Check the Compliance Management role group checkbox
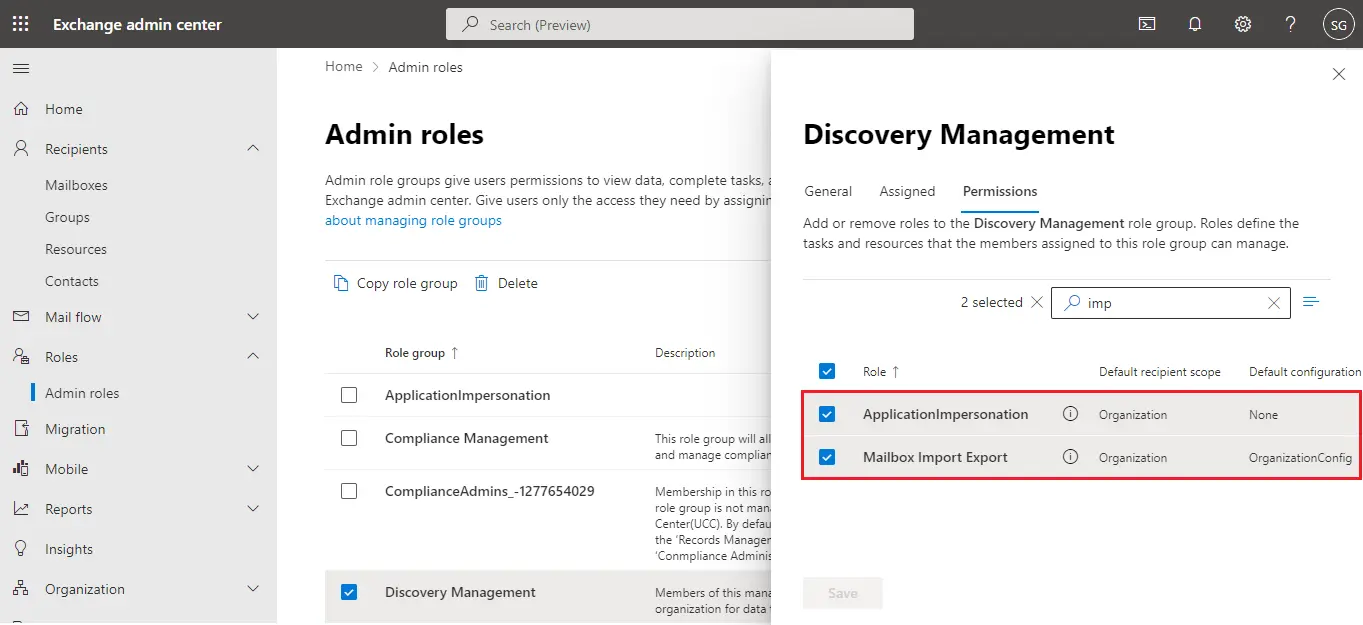Image resolution: width=1363 pixels, height=625 pixels. tap(349, 438)
